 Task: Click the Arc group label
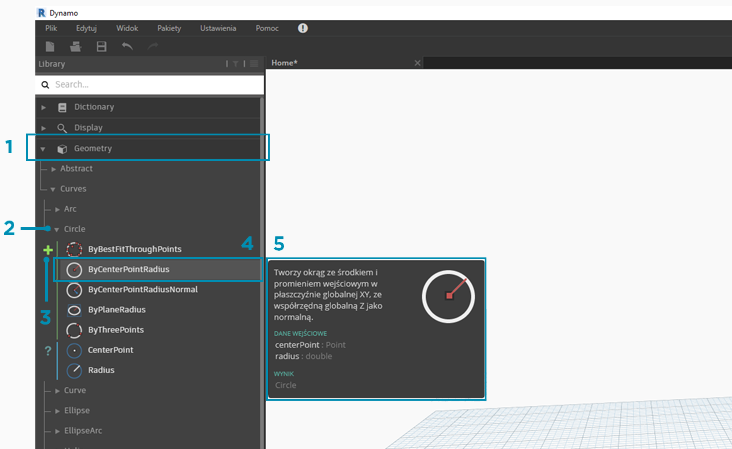pyautogui.click(x=70, y=209)
